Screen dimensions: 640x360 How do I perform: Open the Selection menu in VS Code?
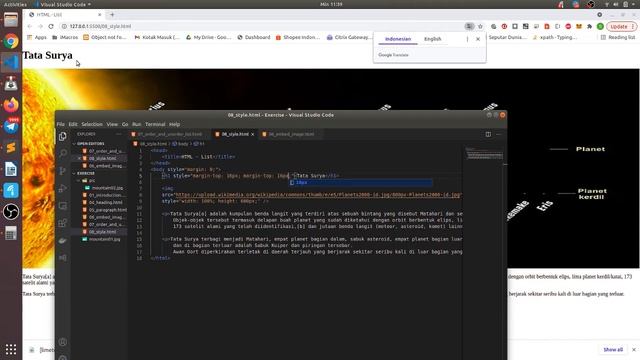[x=92, y=124]
